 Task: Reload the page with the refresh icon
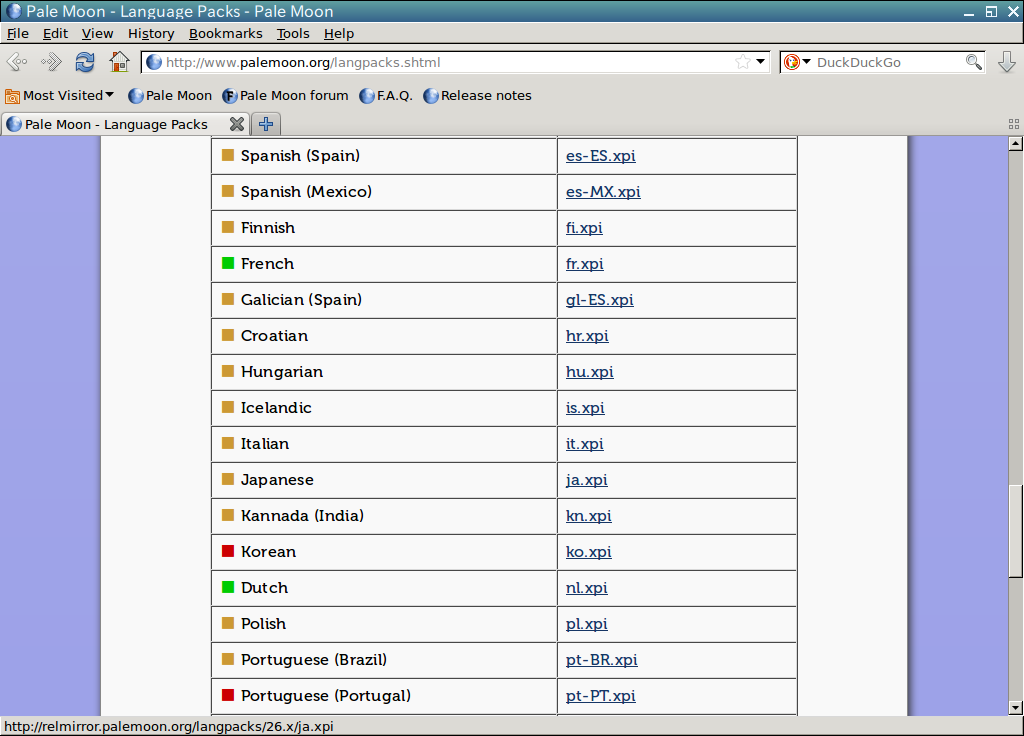tap(85, 62)
